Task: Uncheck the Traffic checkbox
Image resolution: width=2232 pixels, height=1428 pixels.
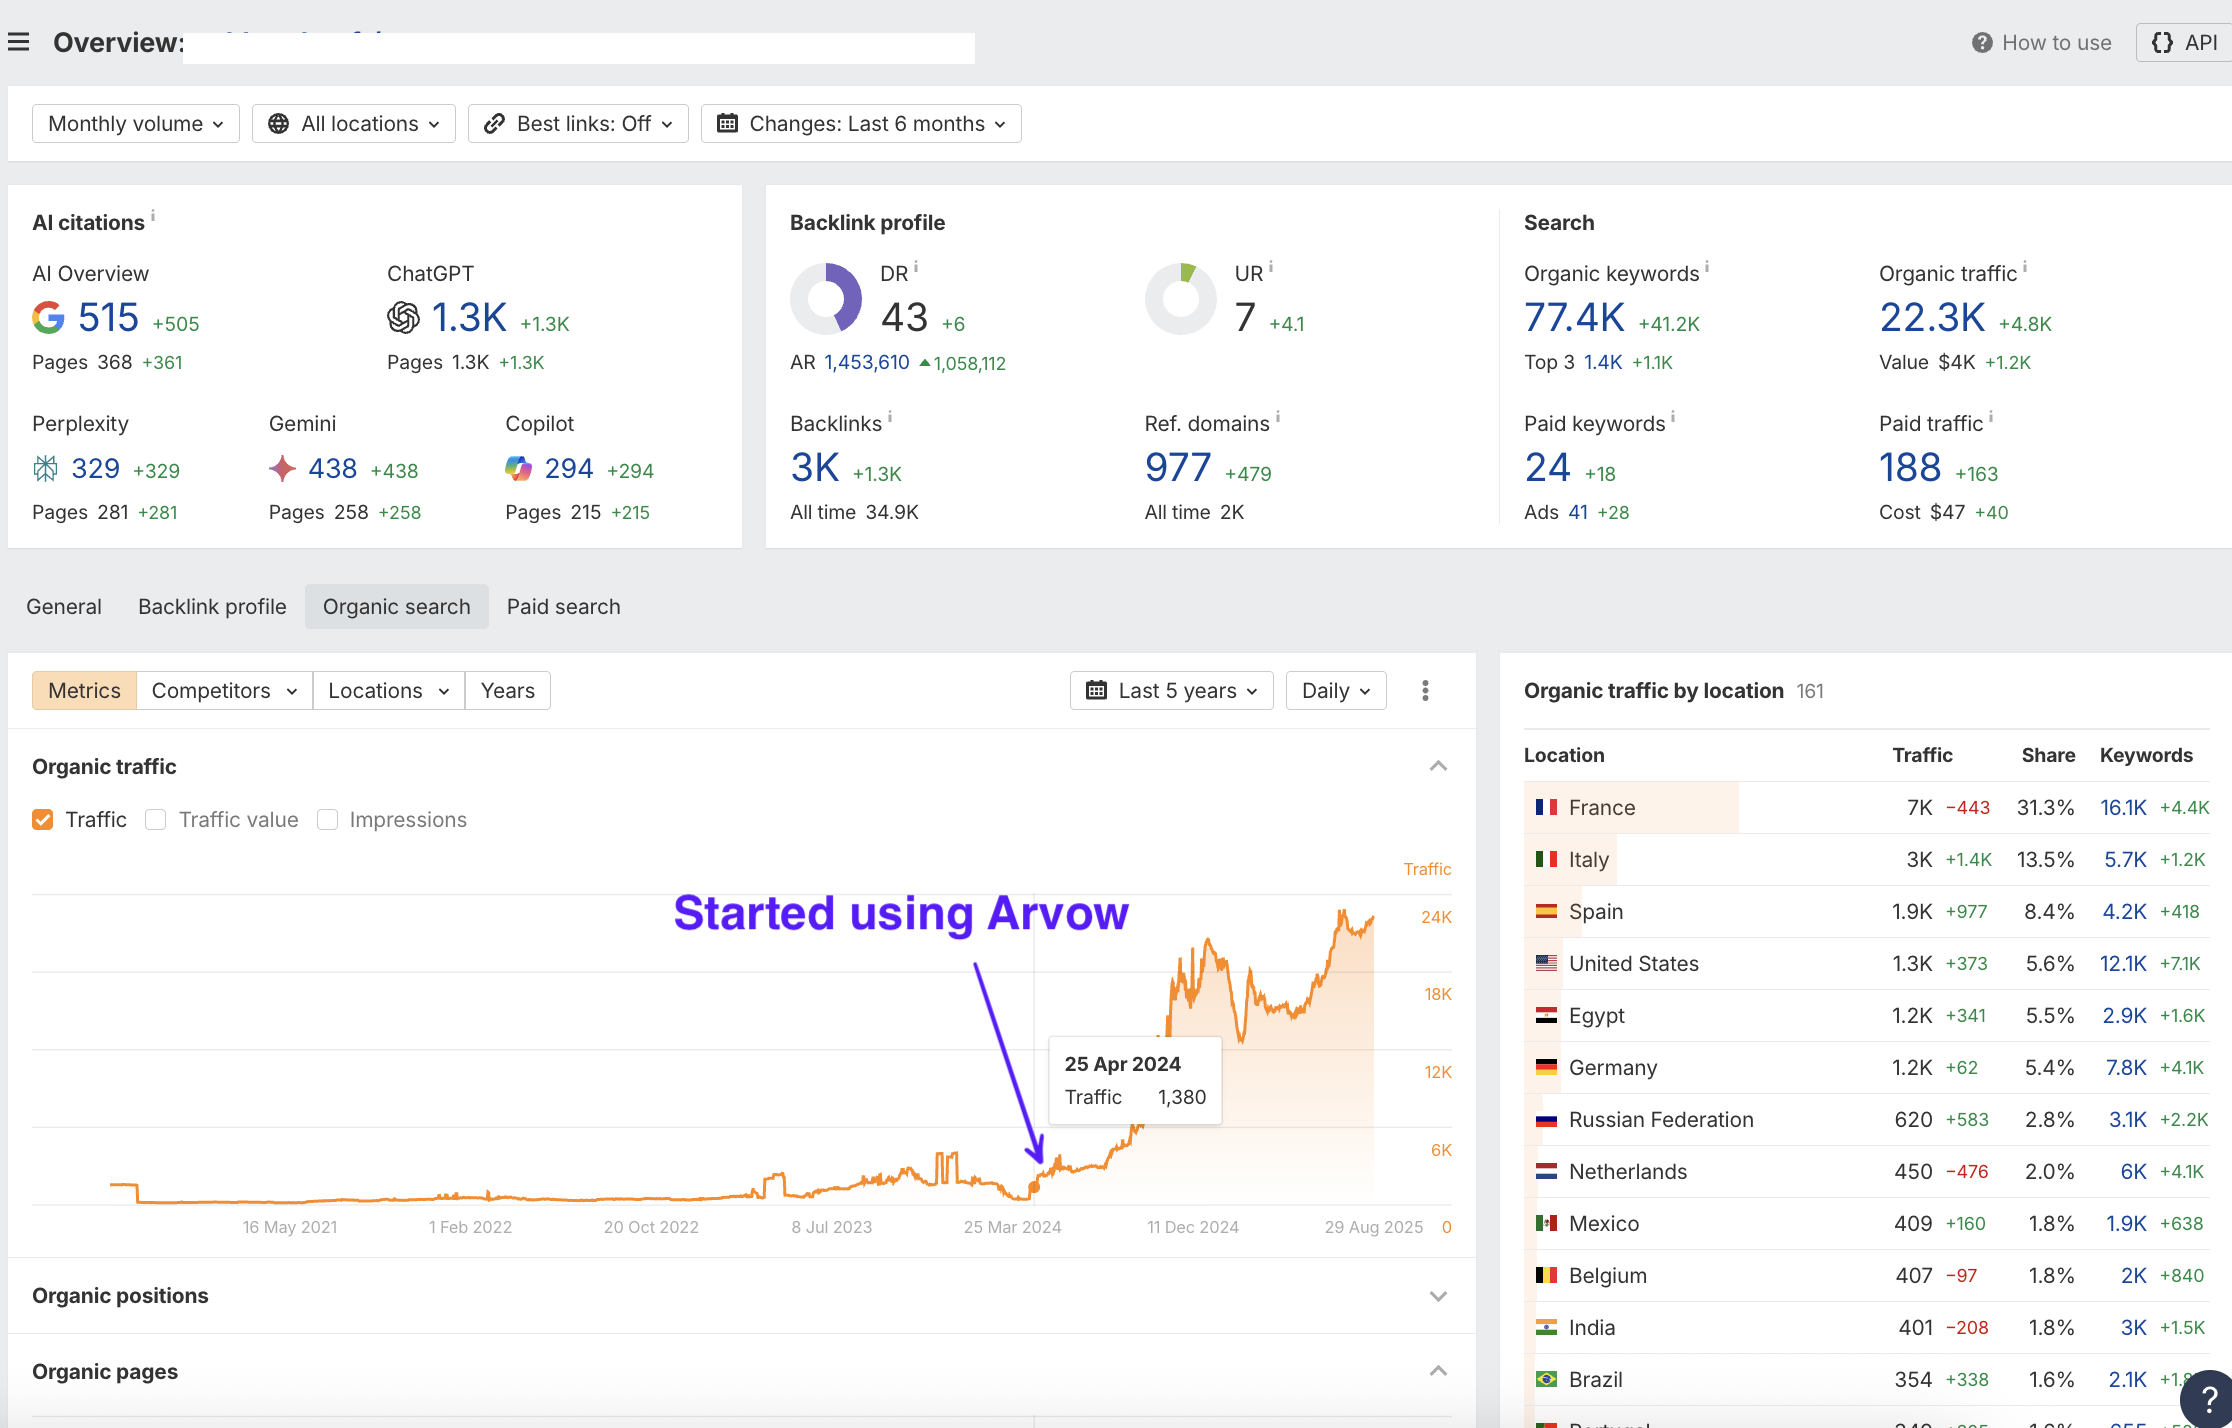Action: click(42, 820)
